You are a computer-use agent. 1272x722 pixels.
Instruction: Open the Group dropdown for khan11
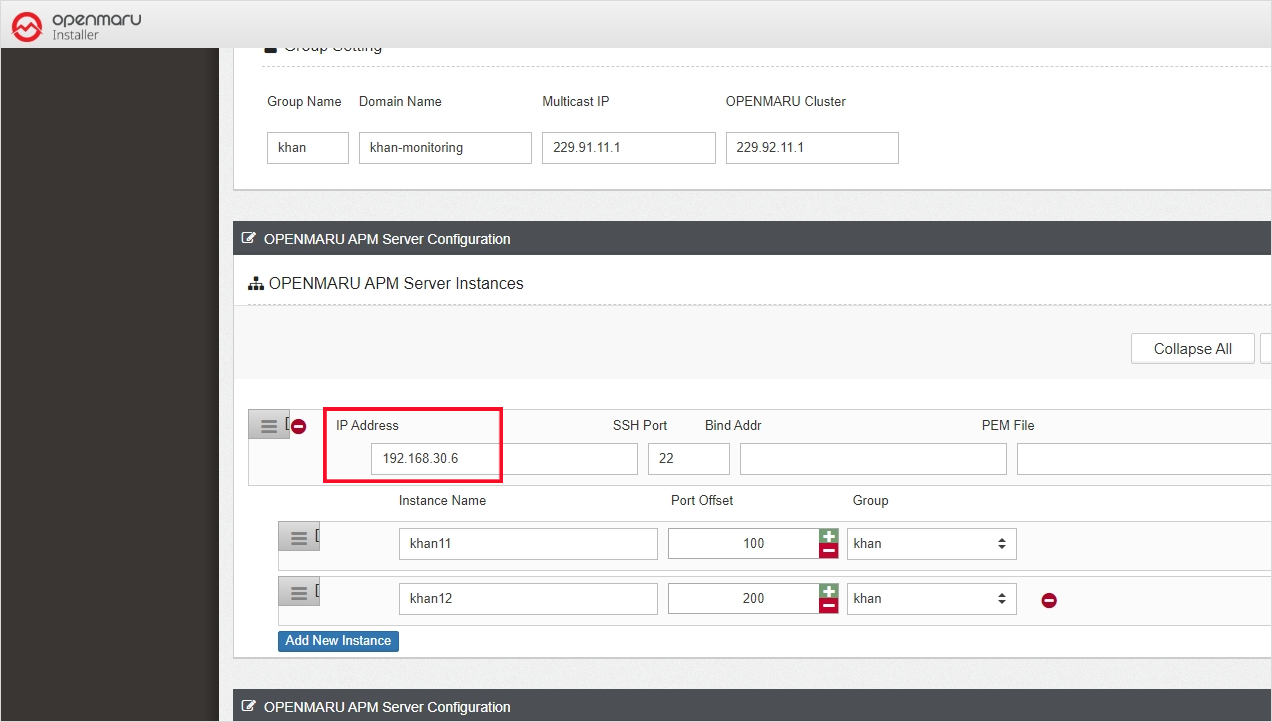pyautogui.click(x=931, y=544)
